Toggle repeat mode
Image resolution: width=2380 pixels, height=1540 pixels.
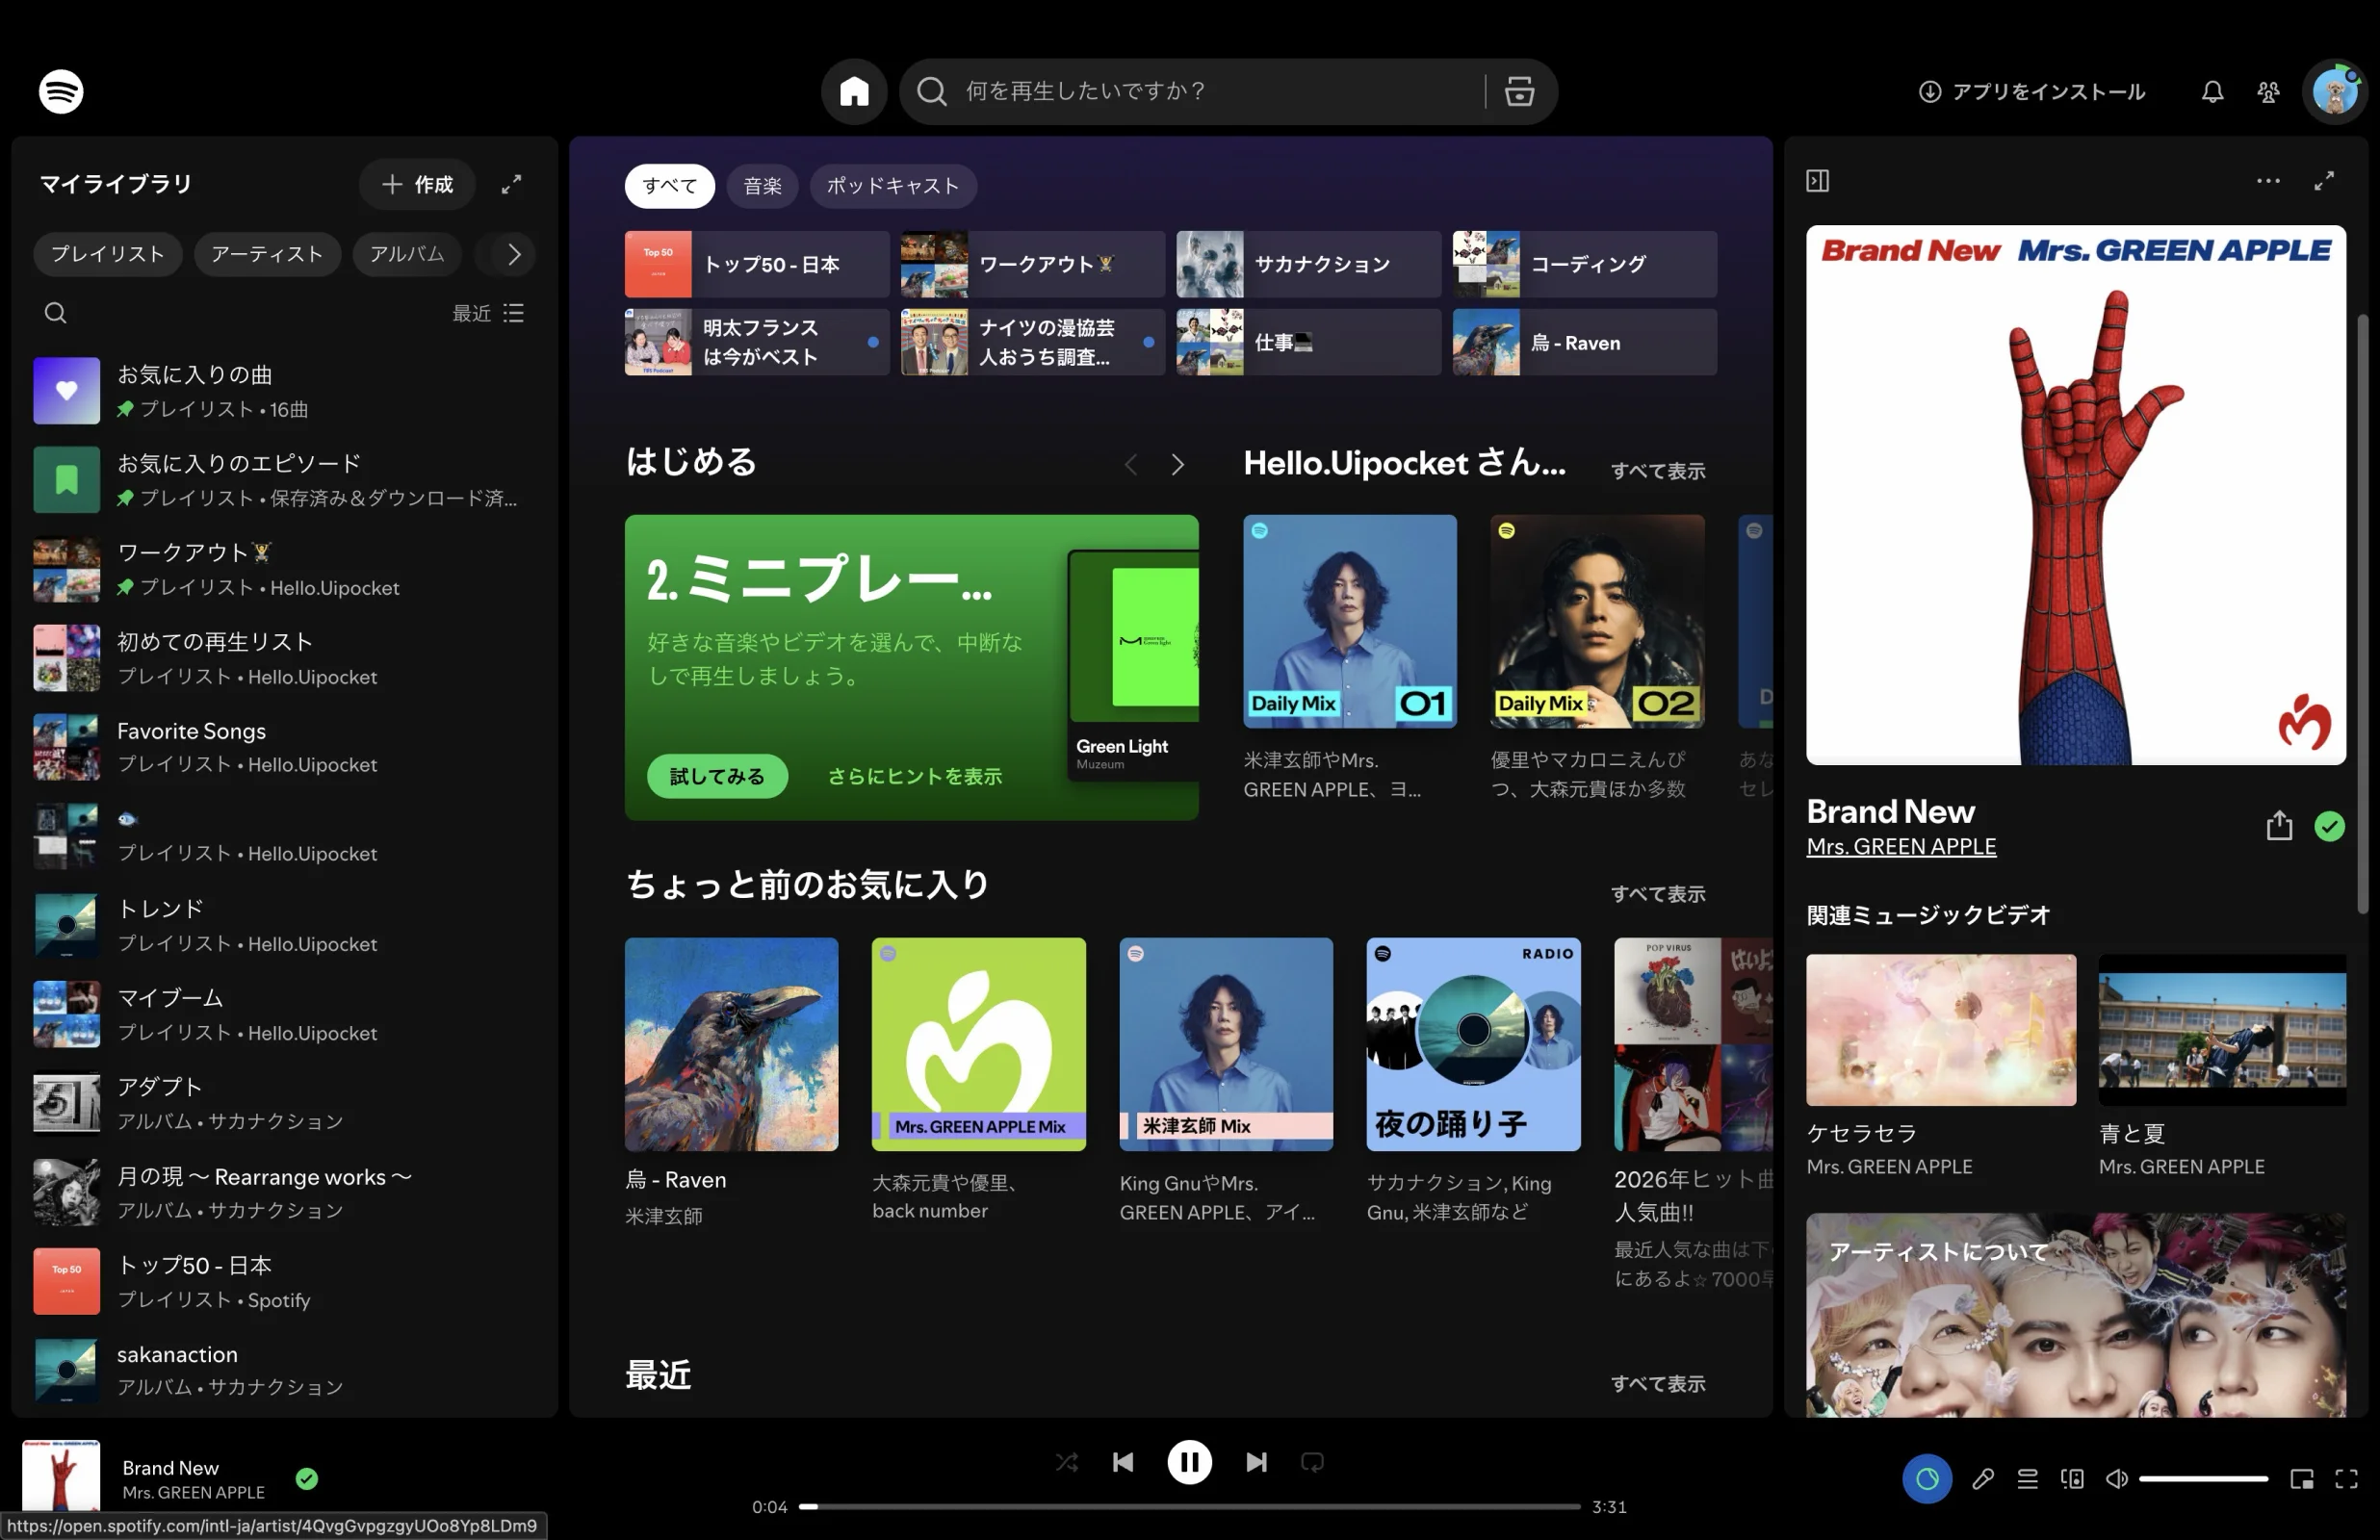(x=1312, y=1462)
